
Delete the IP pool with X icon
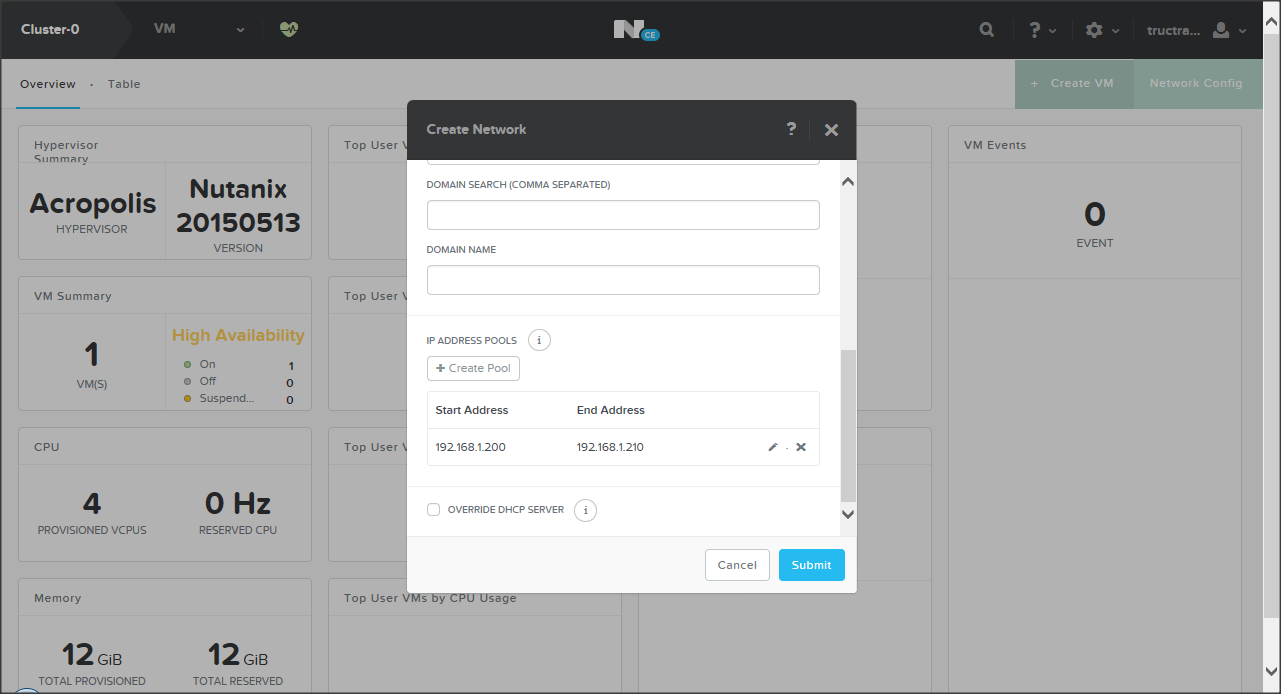pyautogui.click(x=801, y=447)
